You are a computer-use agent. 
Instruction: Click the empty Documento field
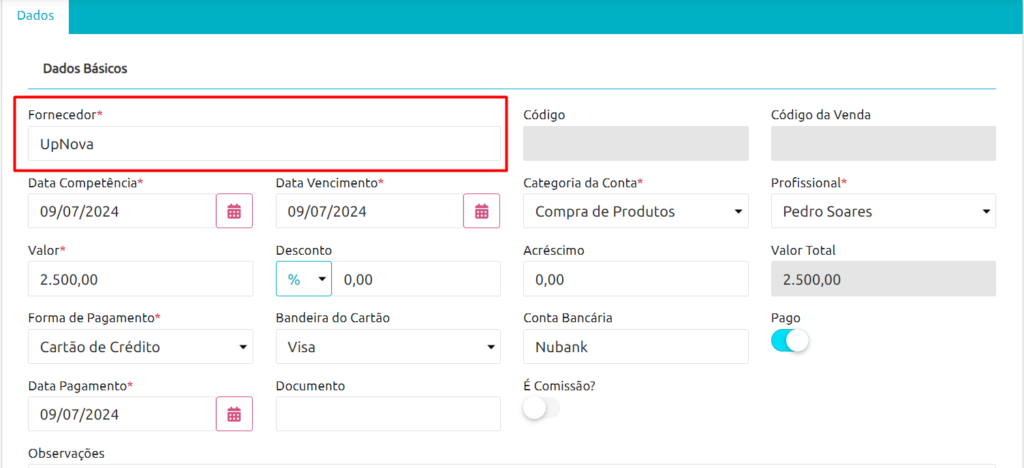click(x=388, y=414)
